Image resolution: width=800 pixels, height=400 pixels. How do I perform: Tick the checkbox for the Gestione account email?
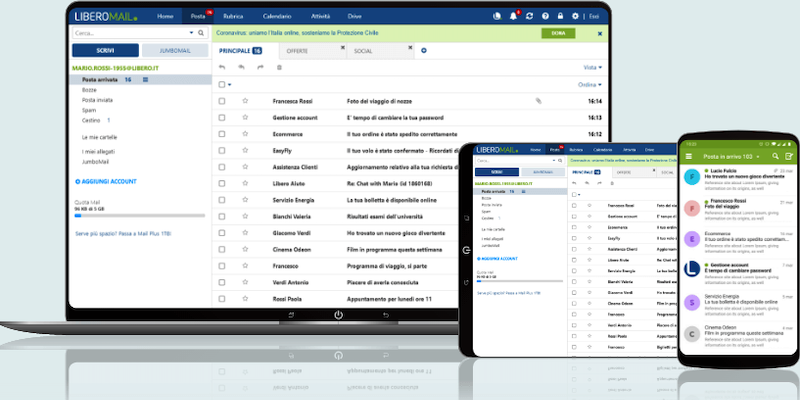coord(222,116)
